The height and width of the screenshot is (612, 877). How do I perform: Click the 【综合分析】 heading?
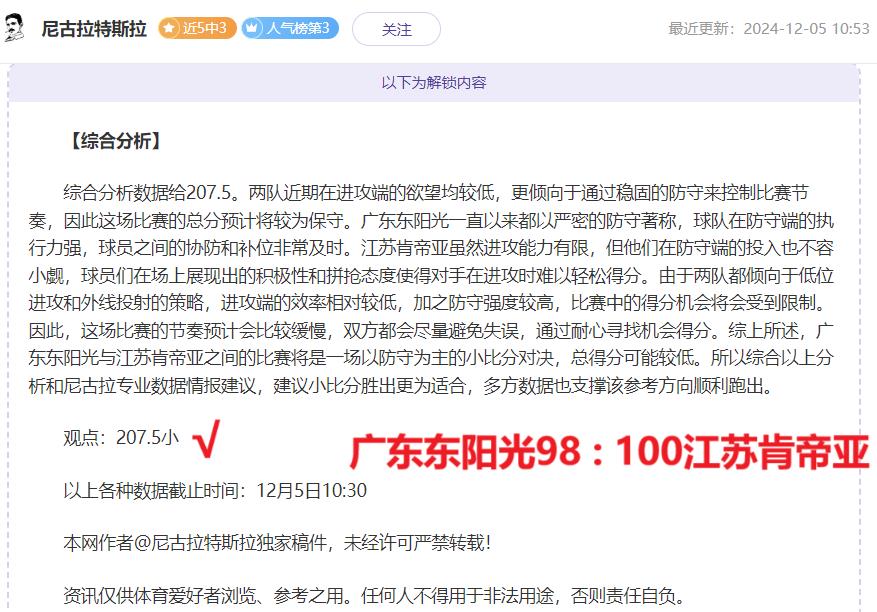(x=116, y=140)
